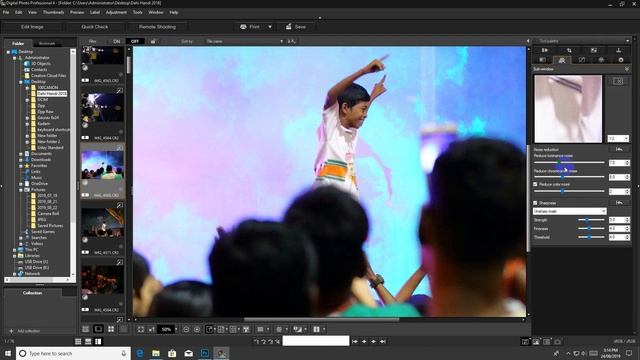The height and width of the screenshot is (360, 640).
Task: Reset the Noise reduction settings
Action: tap(619, 149)
